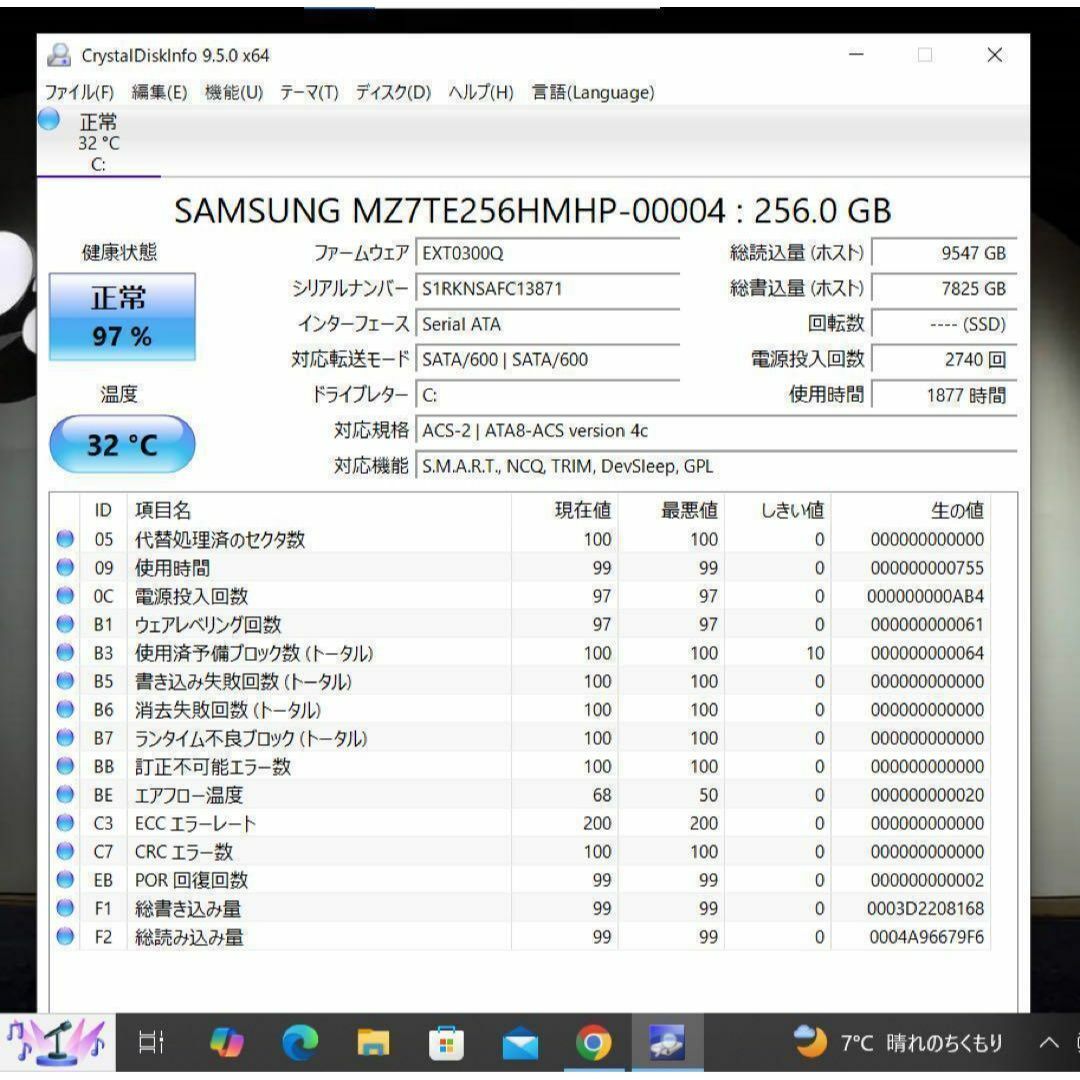Image resolution: width=1080 pixels, height=1080 pixels.
Task: Click the features field S.M.A.R.T., NCQ, TRIM
Action: click(x=716, y=466)
